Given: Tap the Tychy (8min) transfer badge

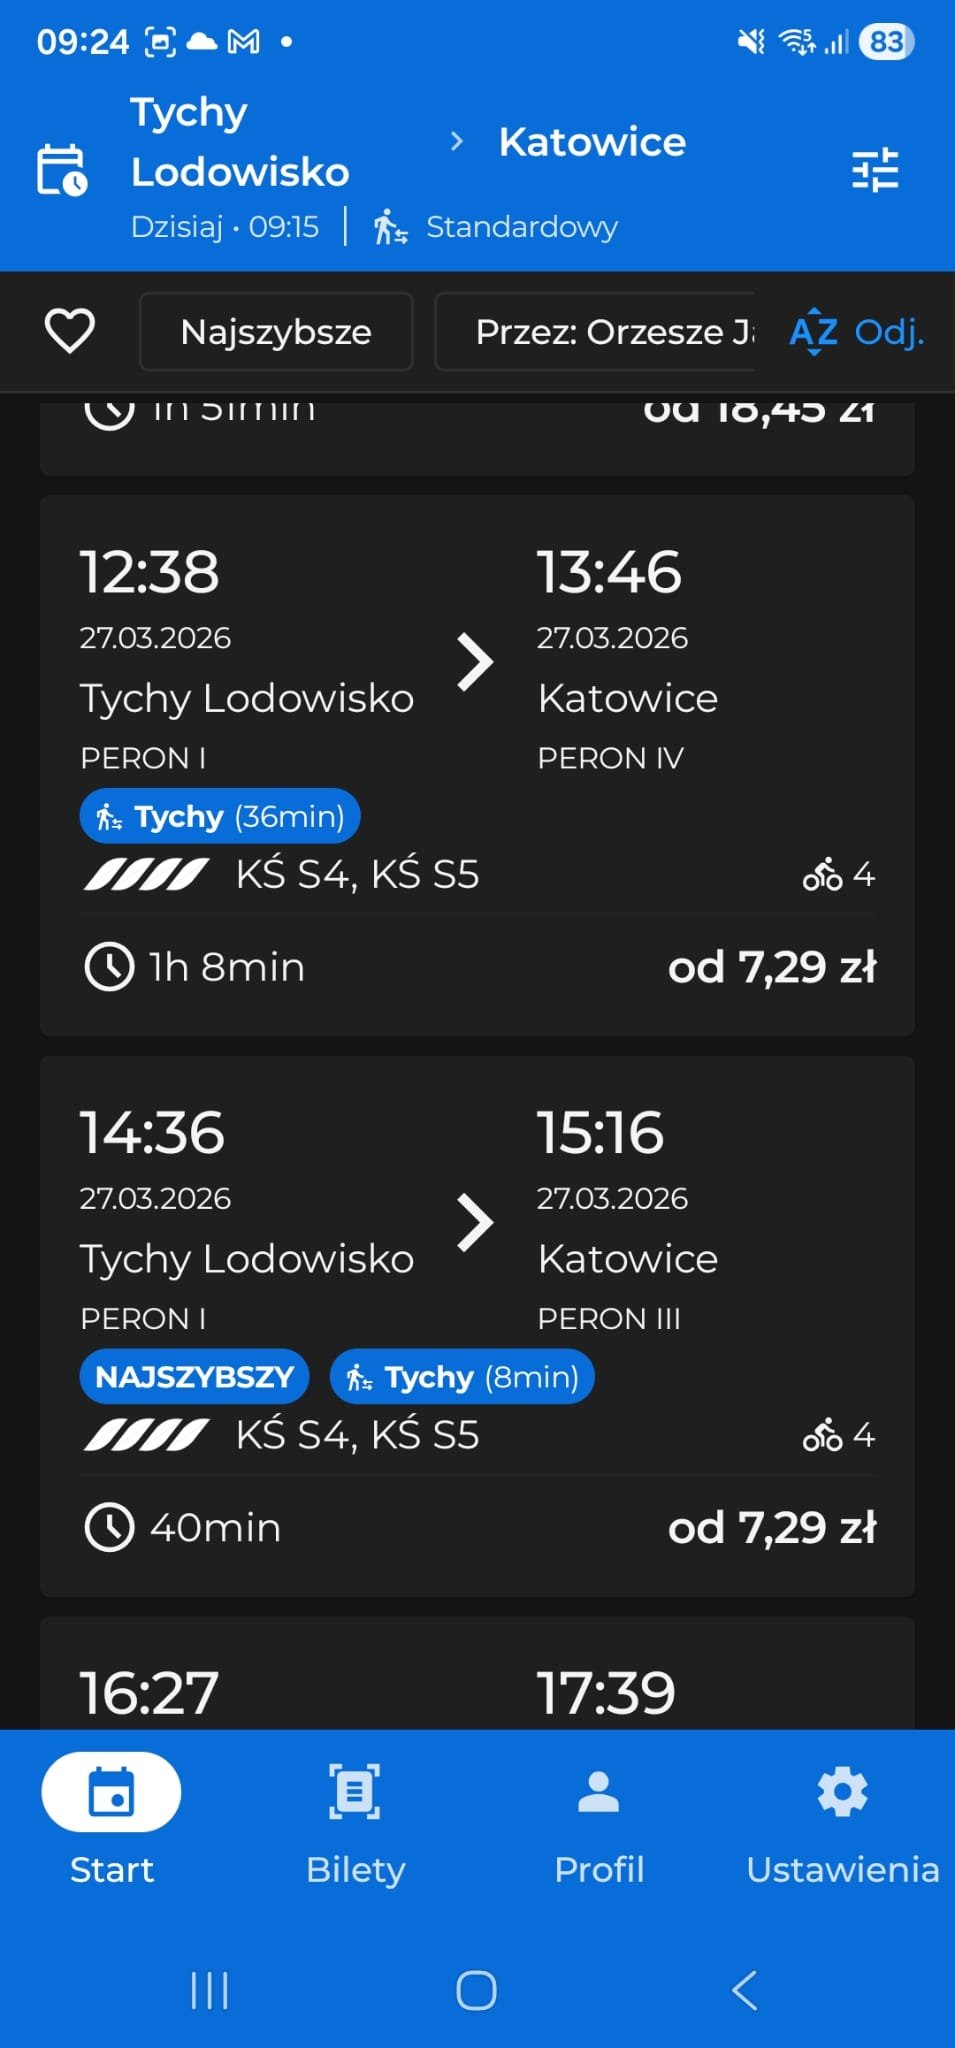Looking at the screenshot, I should coord(462,1377).
